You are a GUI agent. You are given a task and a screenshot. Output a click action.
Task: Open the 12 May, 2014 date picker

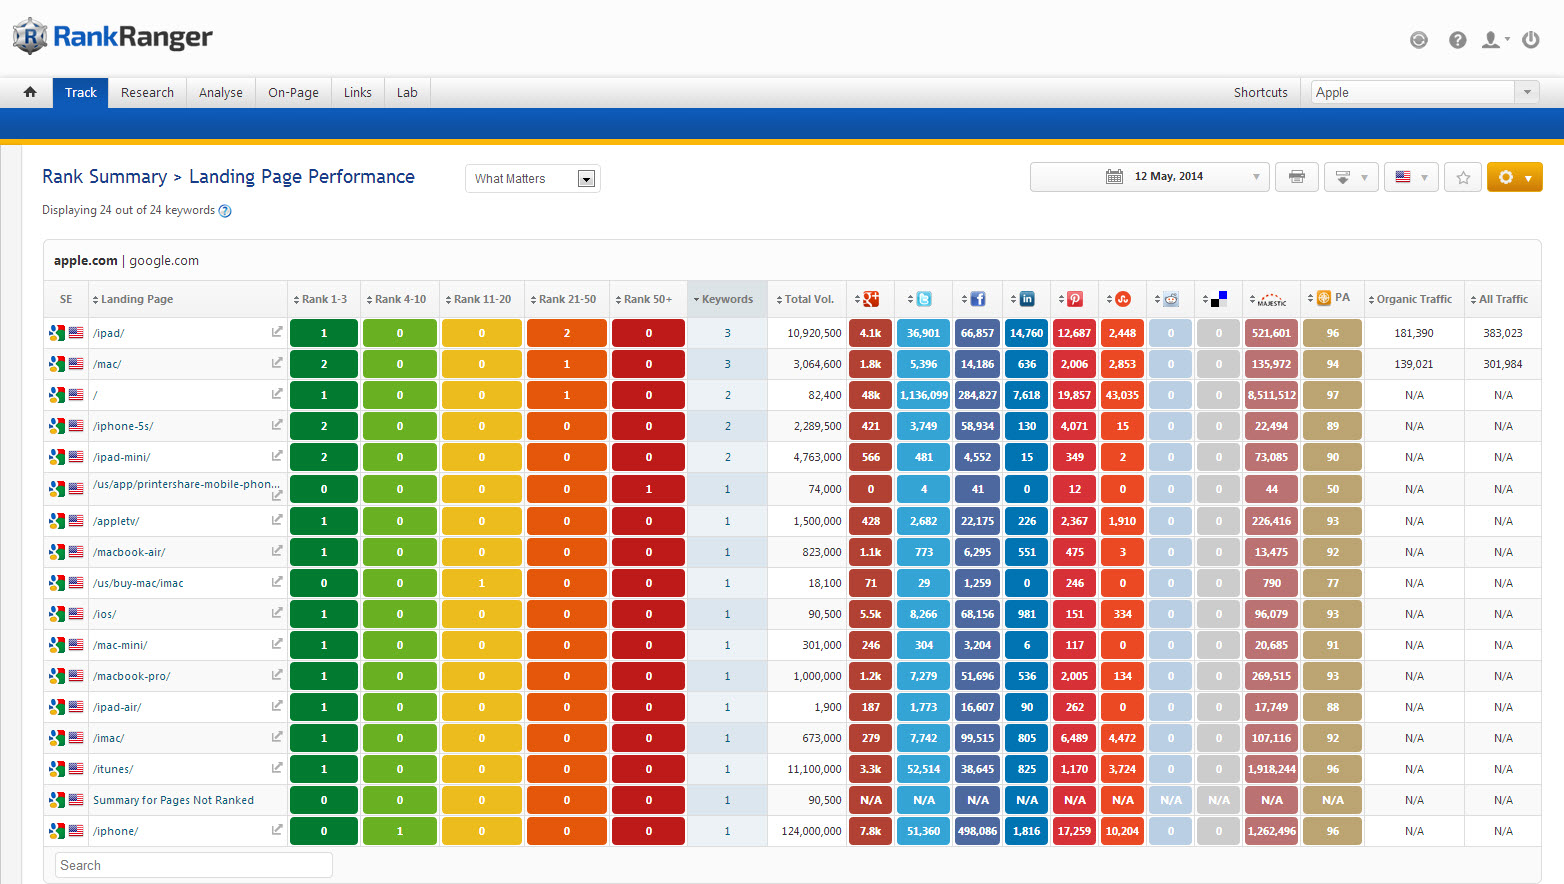1149,177
